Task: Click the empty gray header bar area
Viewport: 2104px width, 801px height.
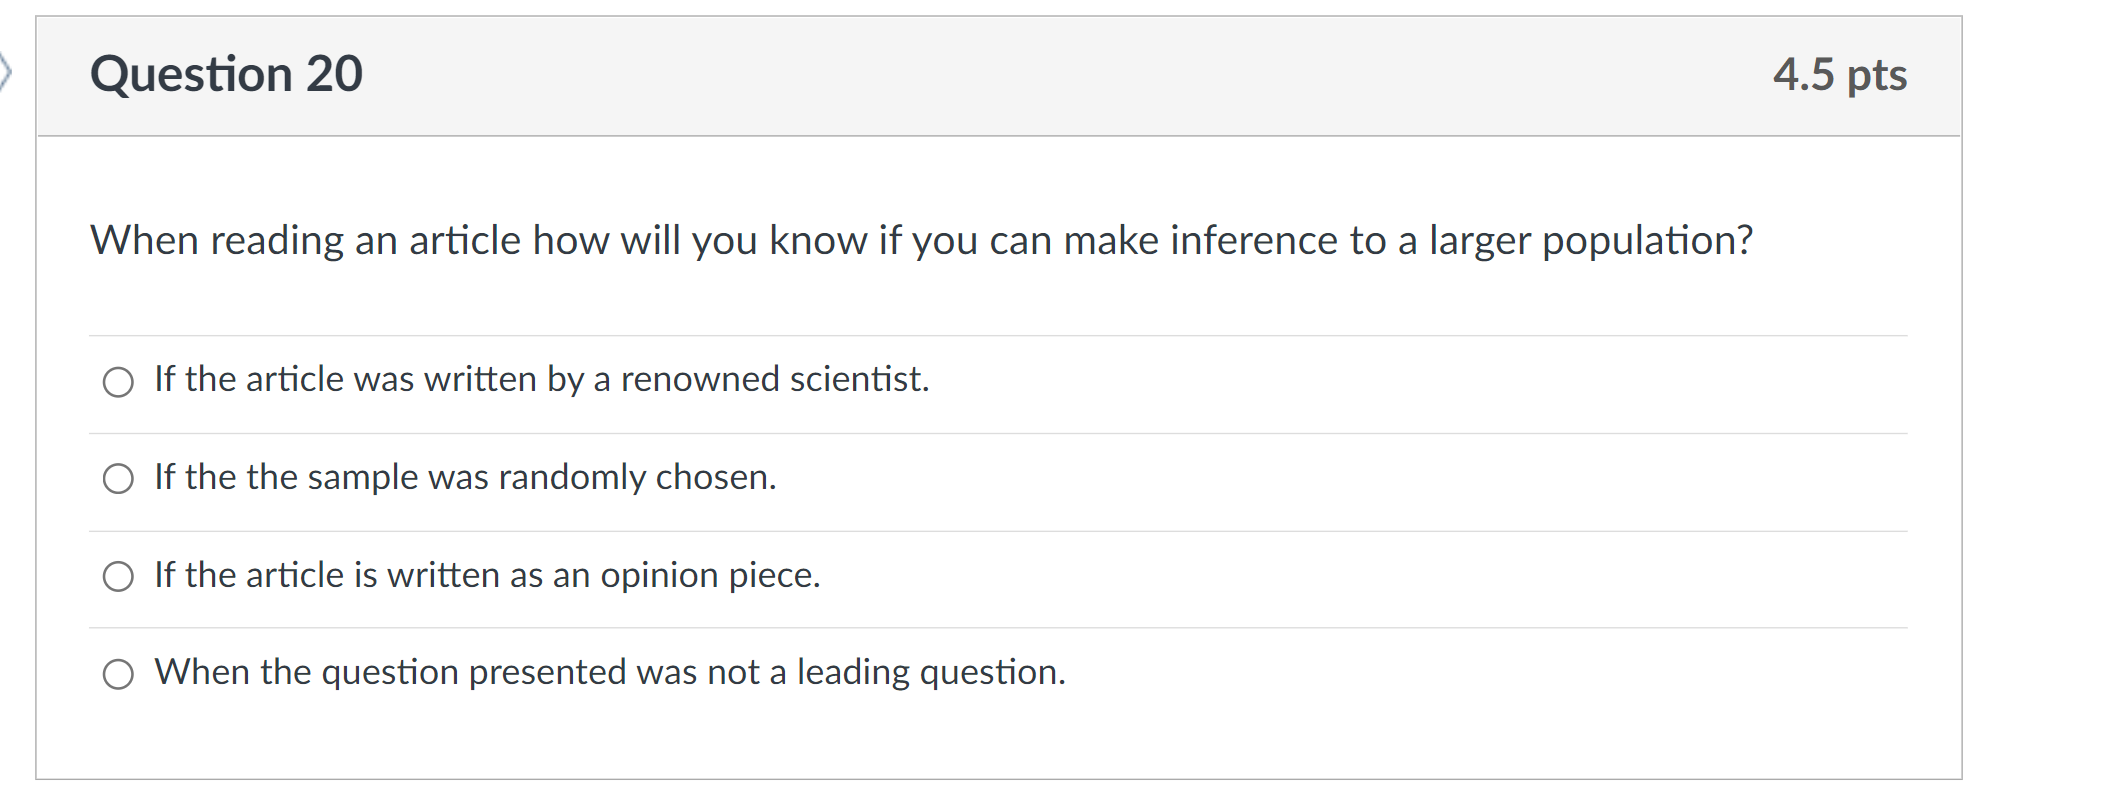Action: click(1000, 75)
